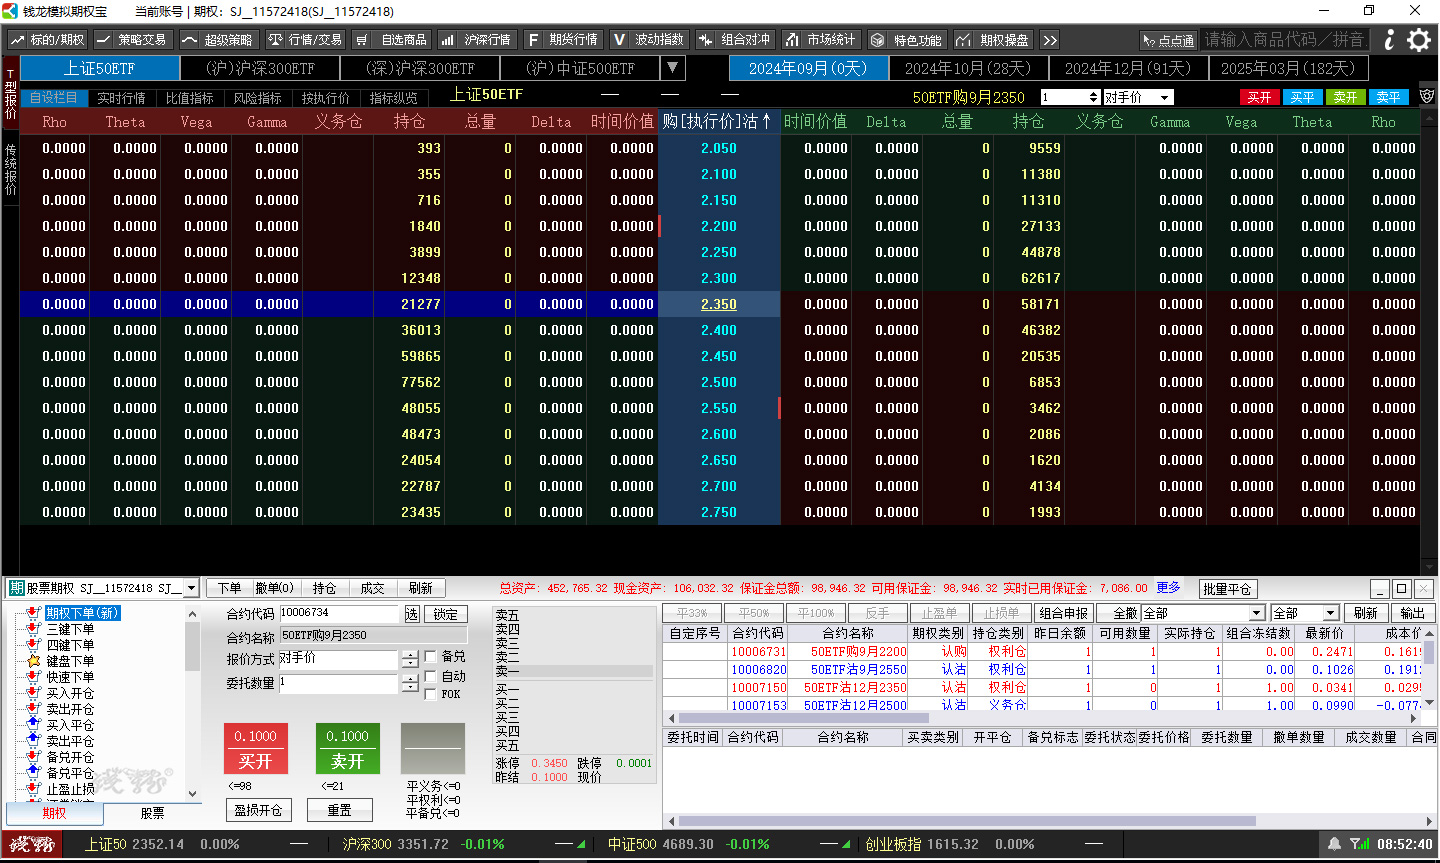Expand the ETF list dropdown arrow

click(673, 68)
